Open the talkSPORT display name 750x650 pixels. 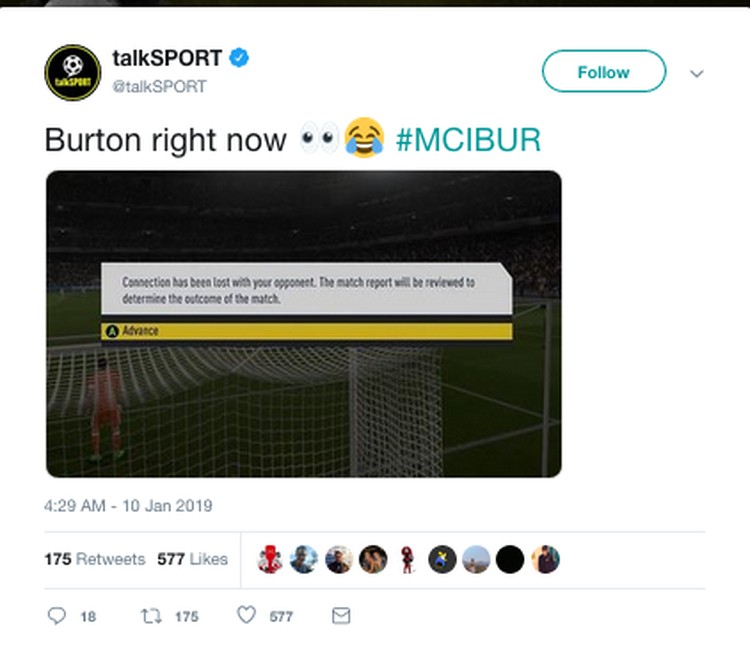tap(167, 58)
